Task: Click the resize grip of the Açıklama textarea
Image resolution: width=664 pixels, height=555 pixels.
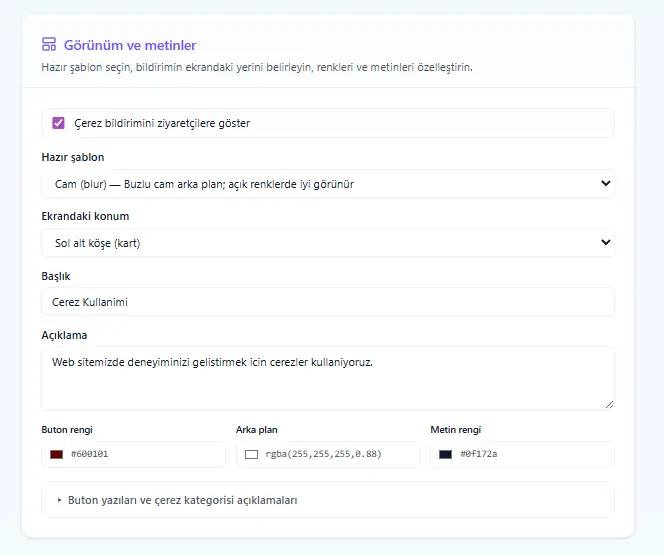Action: pos(609,405)
